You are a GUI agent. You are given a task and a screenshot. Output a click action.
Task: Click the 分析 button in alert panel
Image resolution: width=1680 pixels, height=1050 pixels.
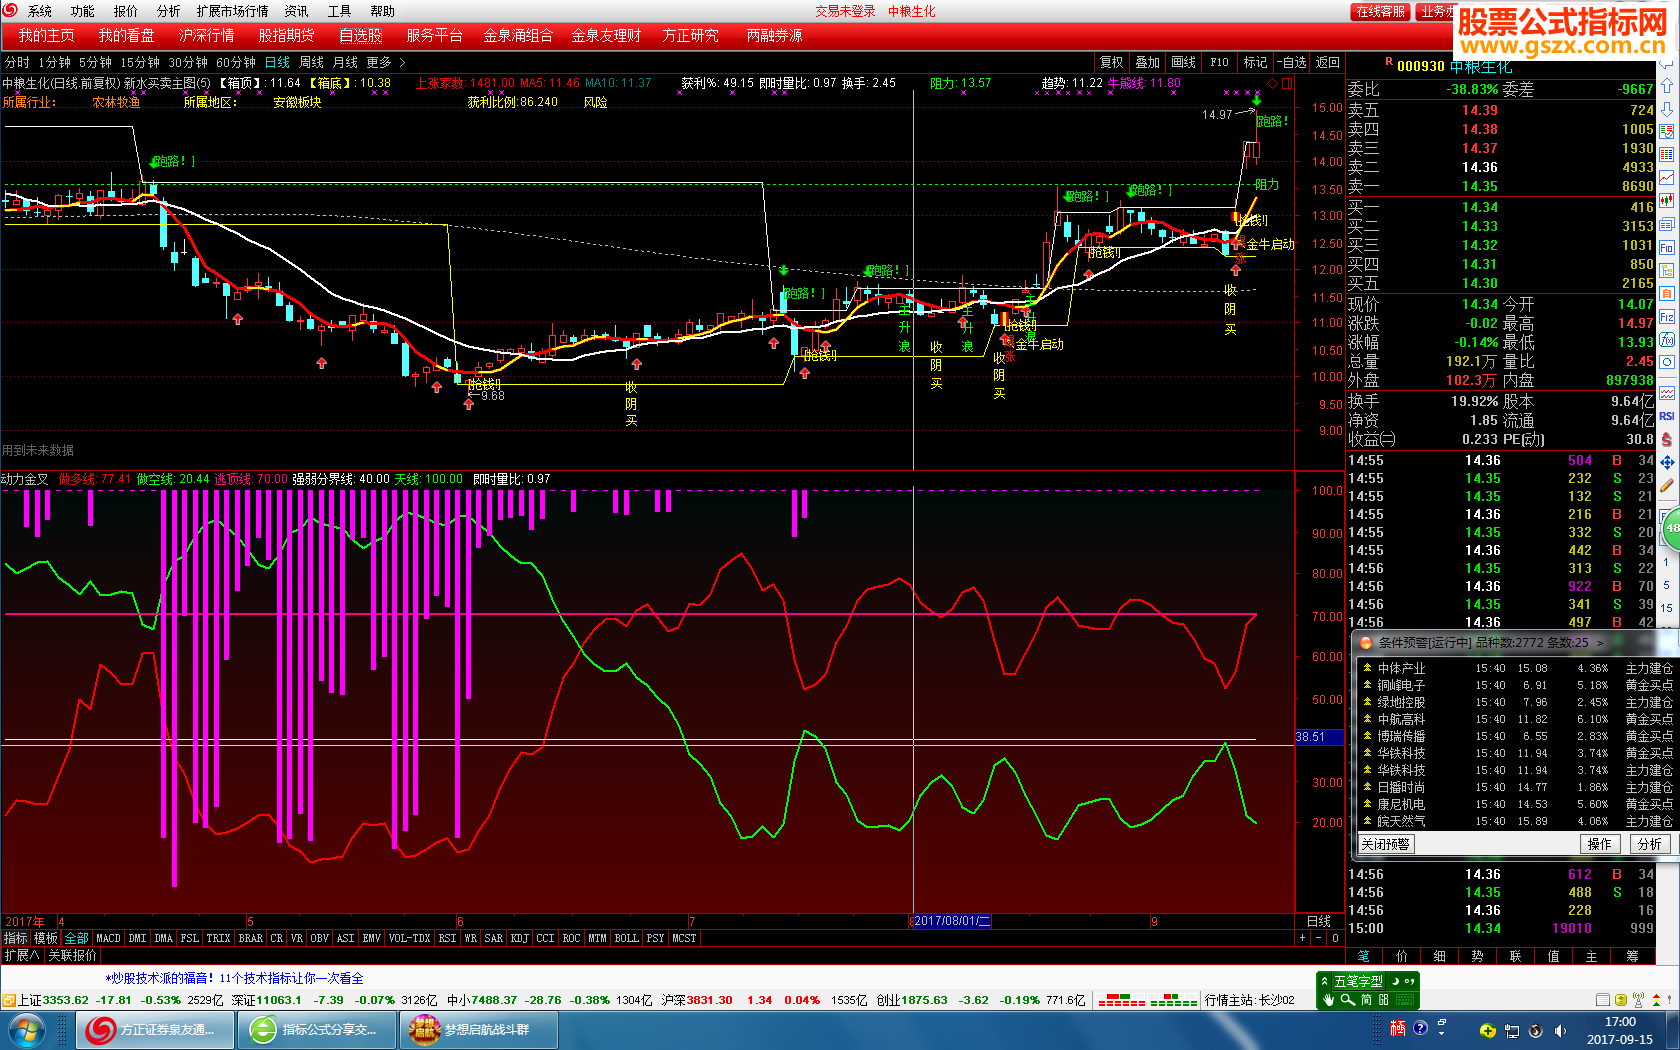pyautogui.click(x=1650, y=844)
